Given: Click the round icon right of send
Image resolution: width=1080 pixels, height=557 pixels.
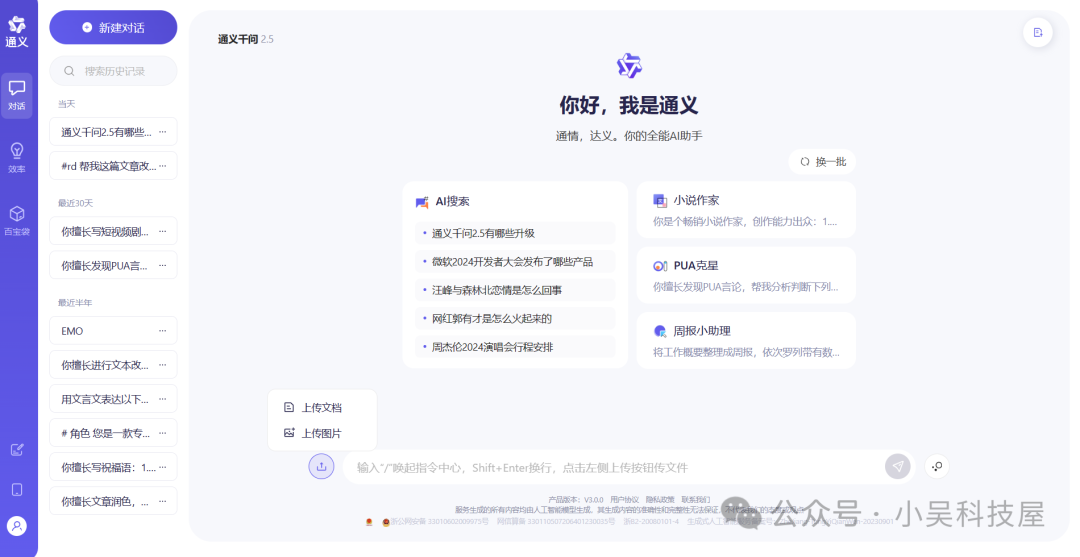Looking at the screenshot, I should click(x=937, y=466).
